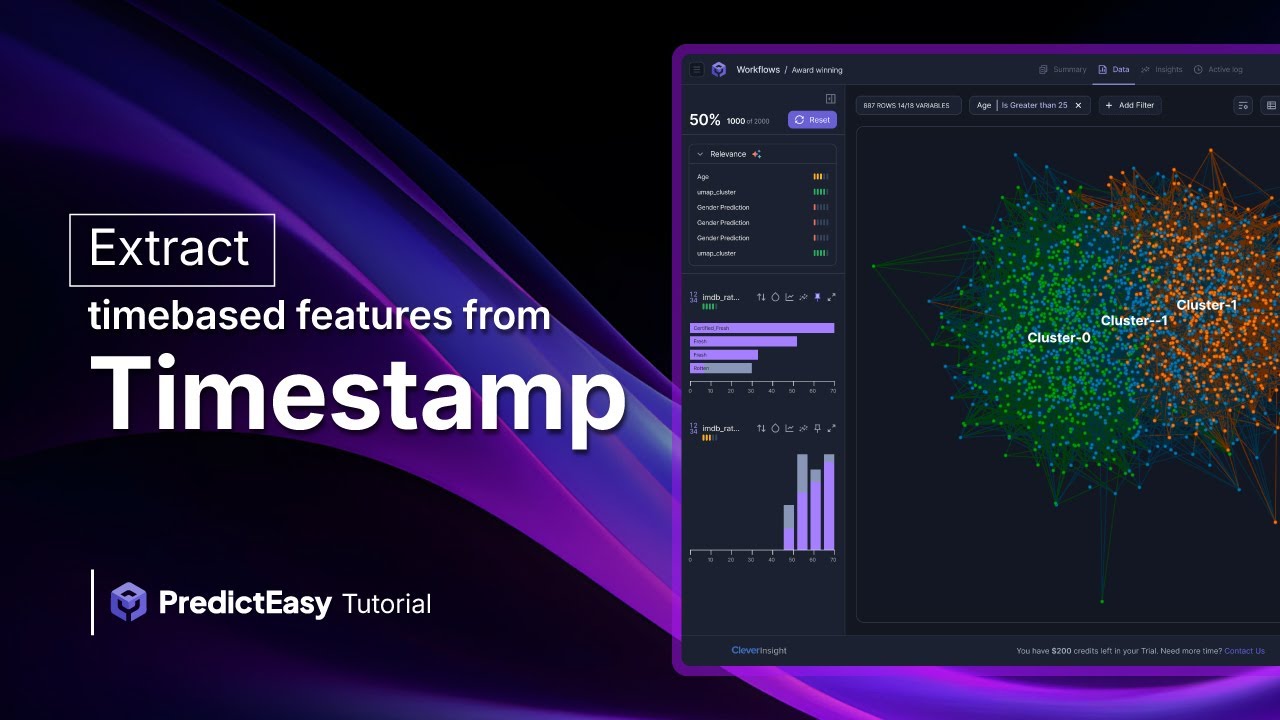Image resolution: width=1280 pixels, height=720 pixels.
Task: Open the Contact Us link
Action: (x=1244, y=651)
